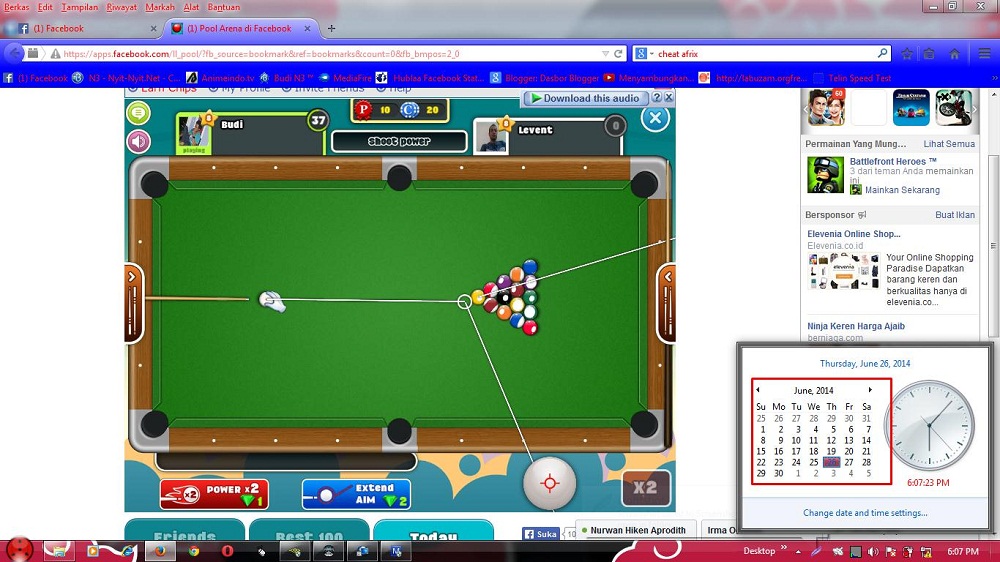Close the pool match with the round X
Viewport: 1000px width, 562px height.
(655, 118)
